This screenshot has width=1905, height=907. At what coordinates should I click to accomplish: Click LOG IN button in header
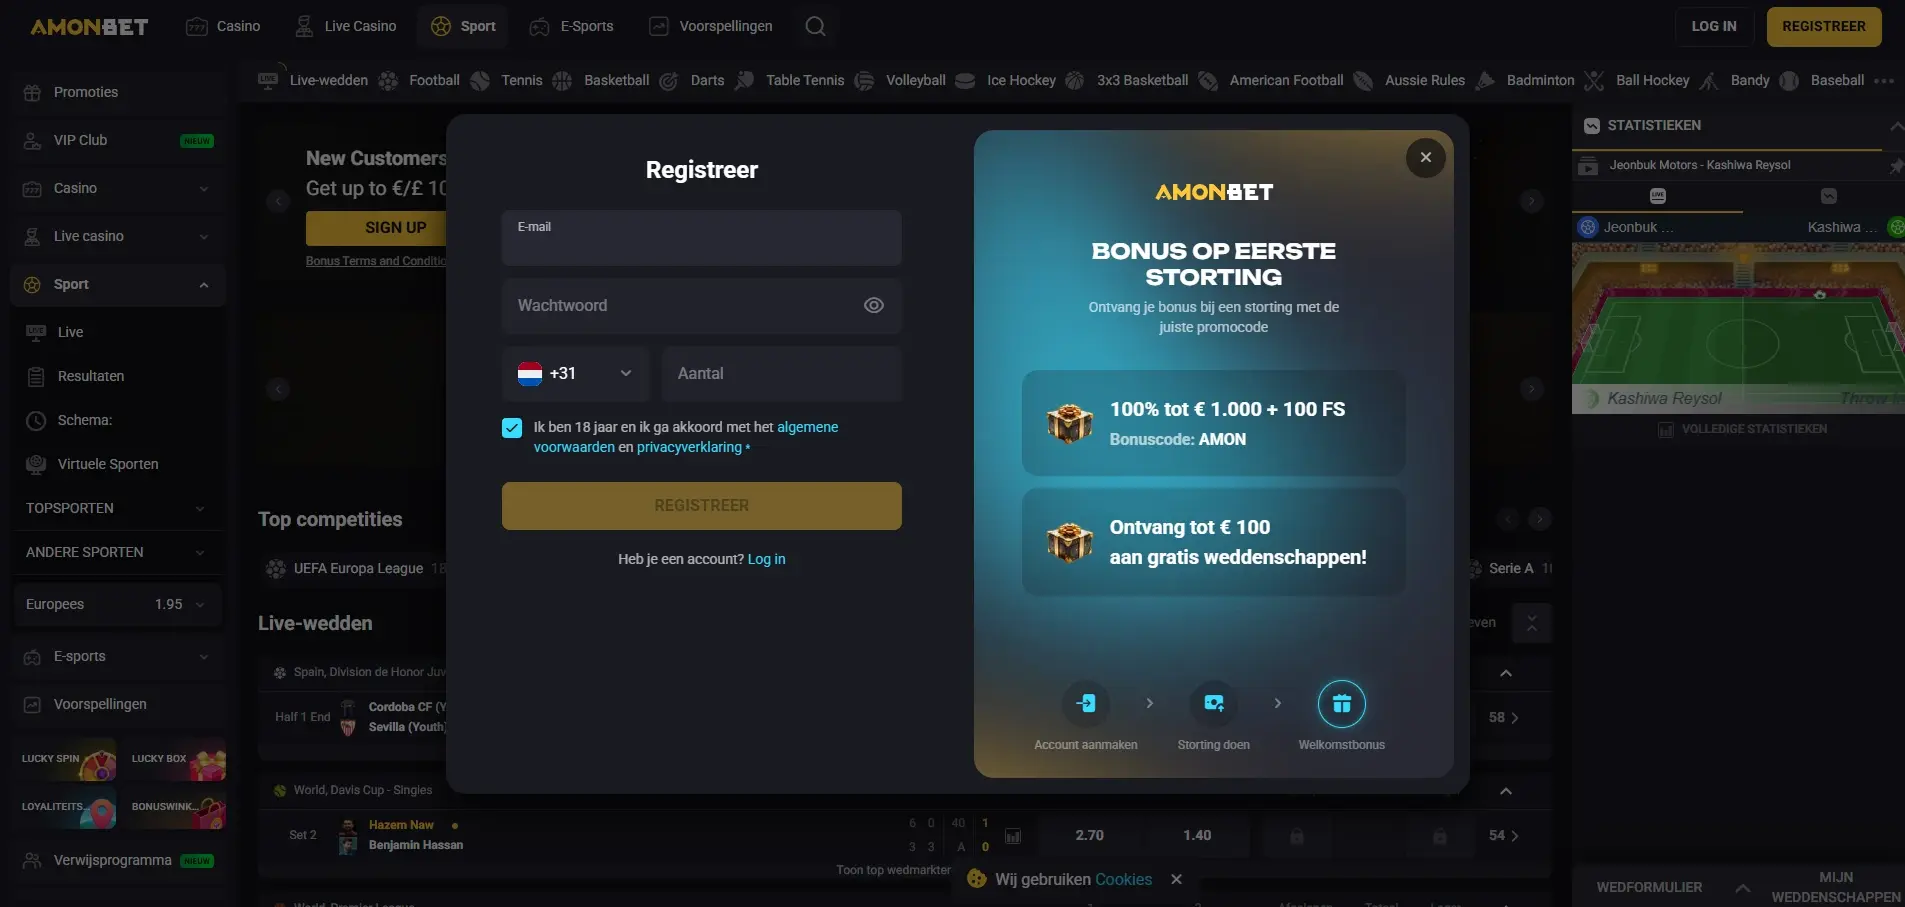[1714, 26]
